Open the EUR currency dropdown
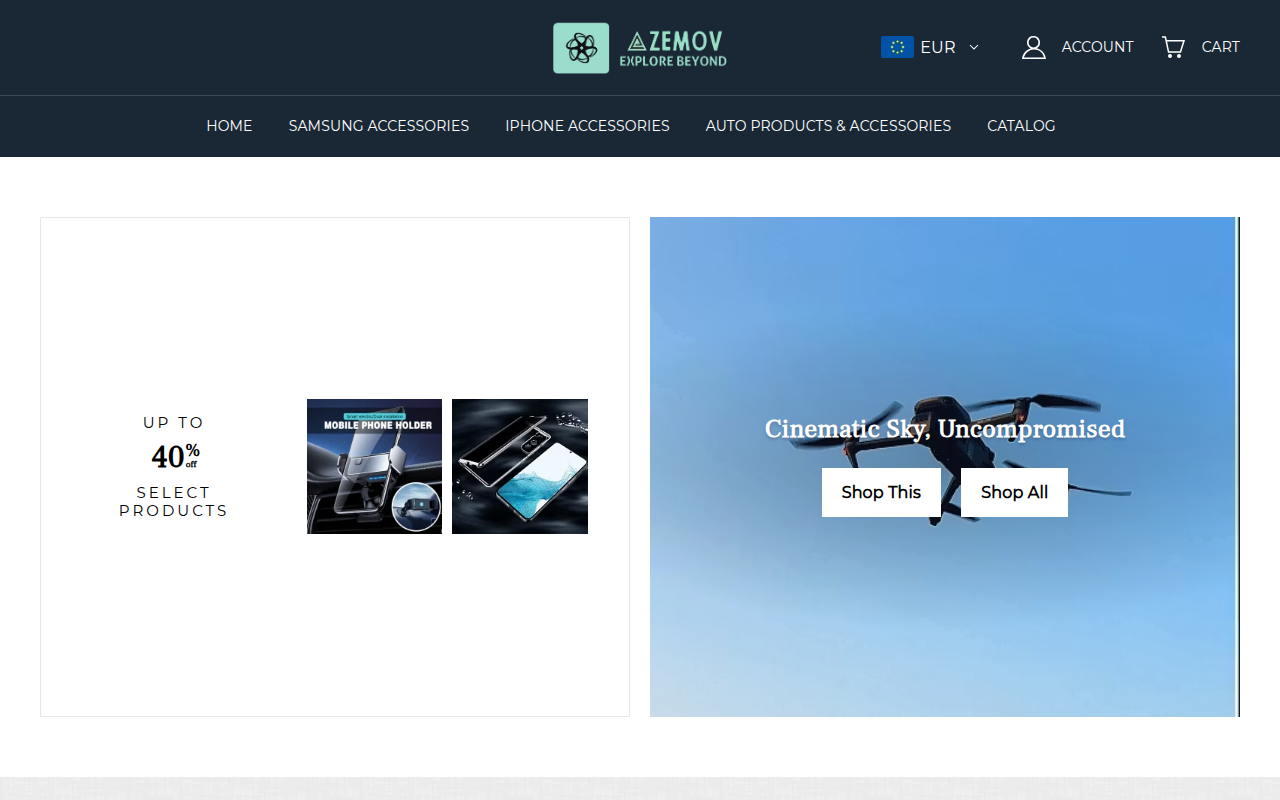The height and width of the screenshot is (800, 1280). 930,47
